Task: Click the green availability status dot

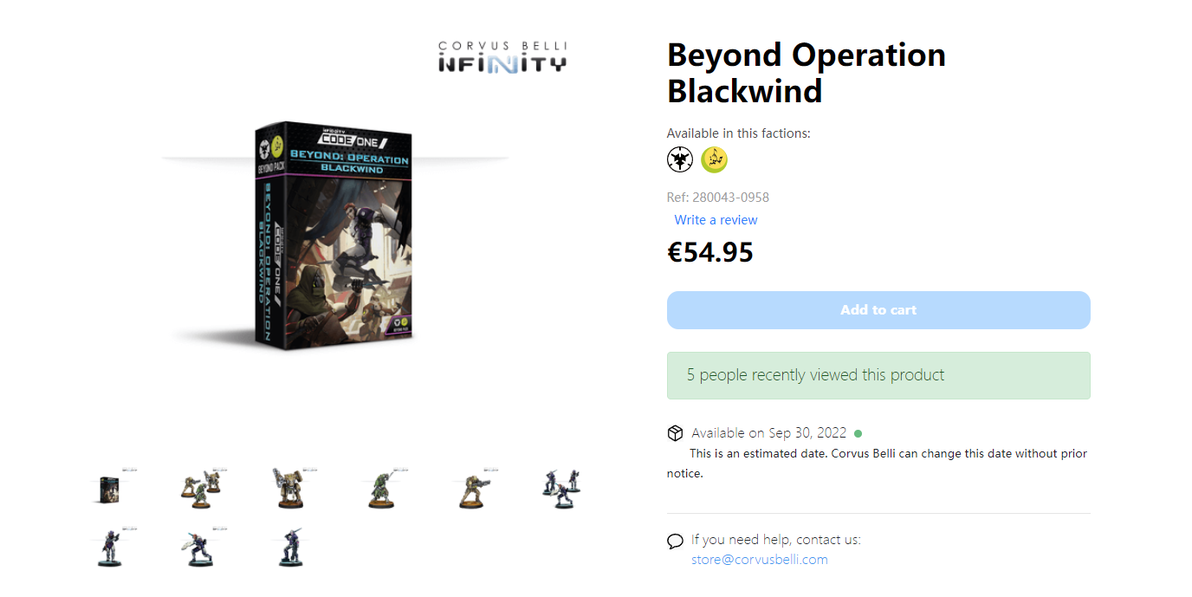Action: coord(858,434)
